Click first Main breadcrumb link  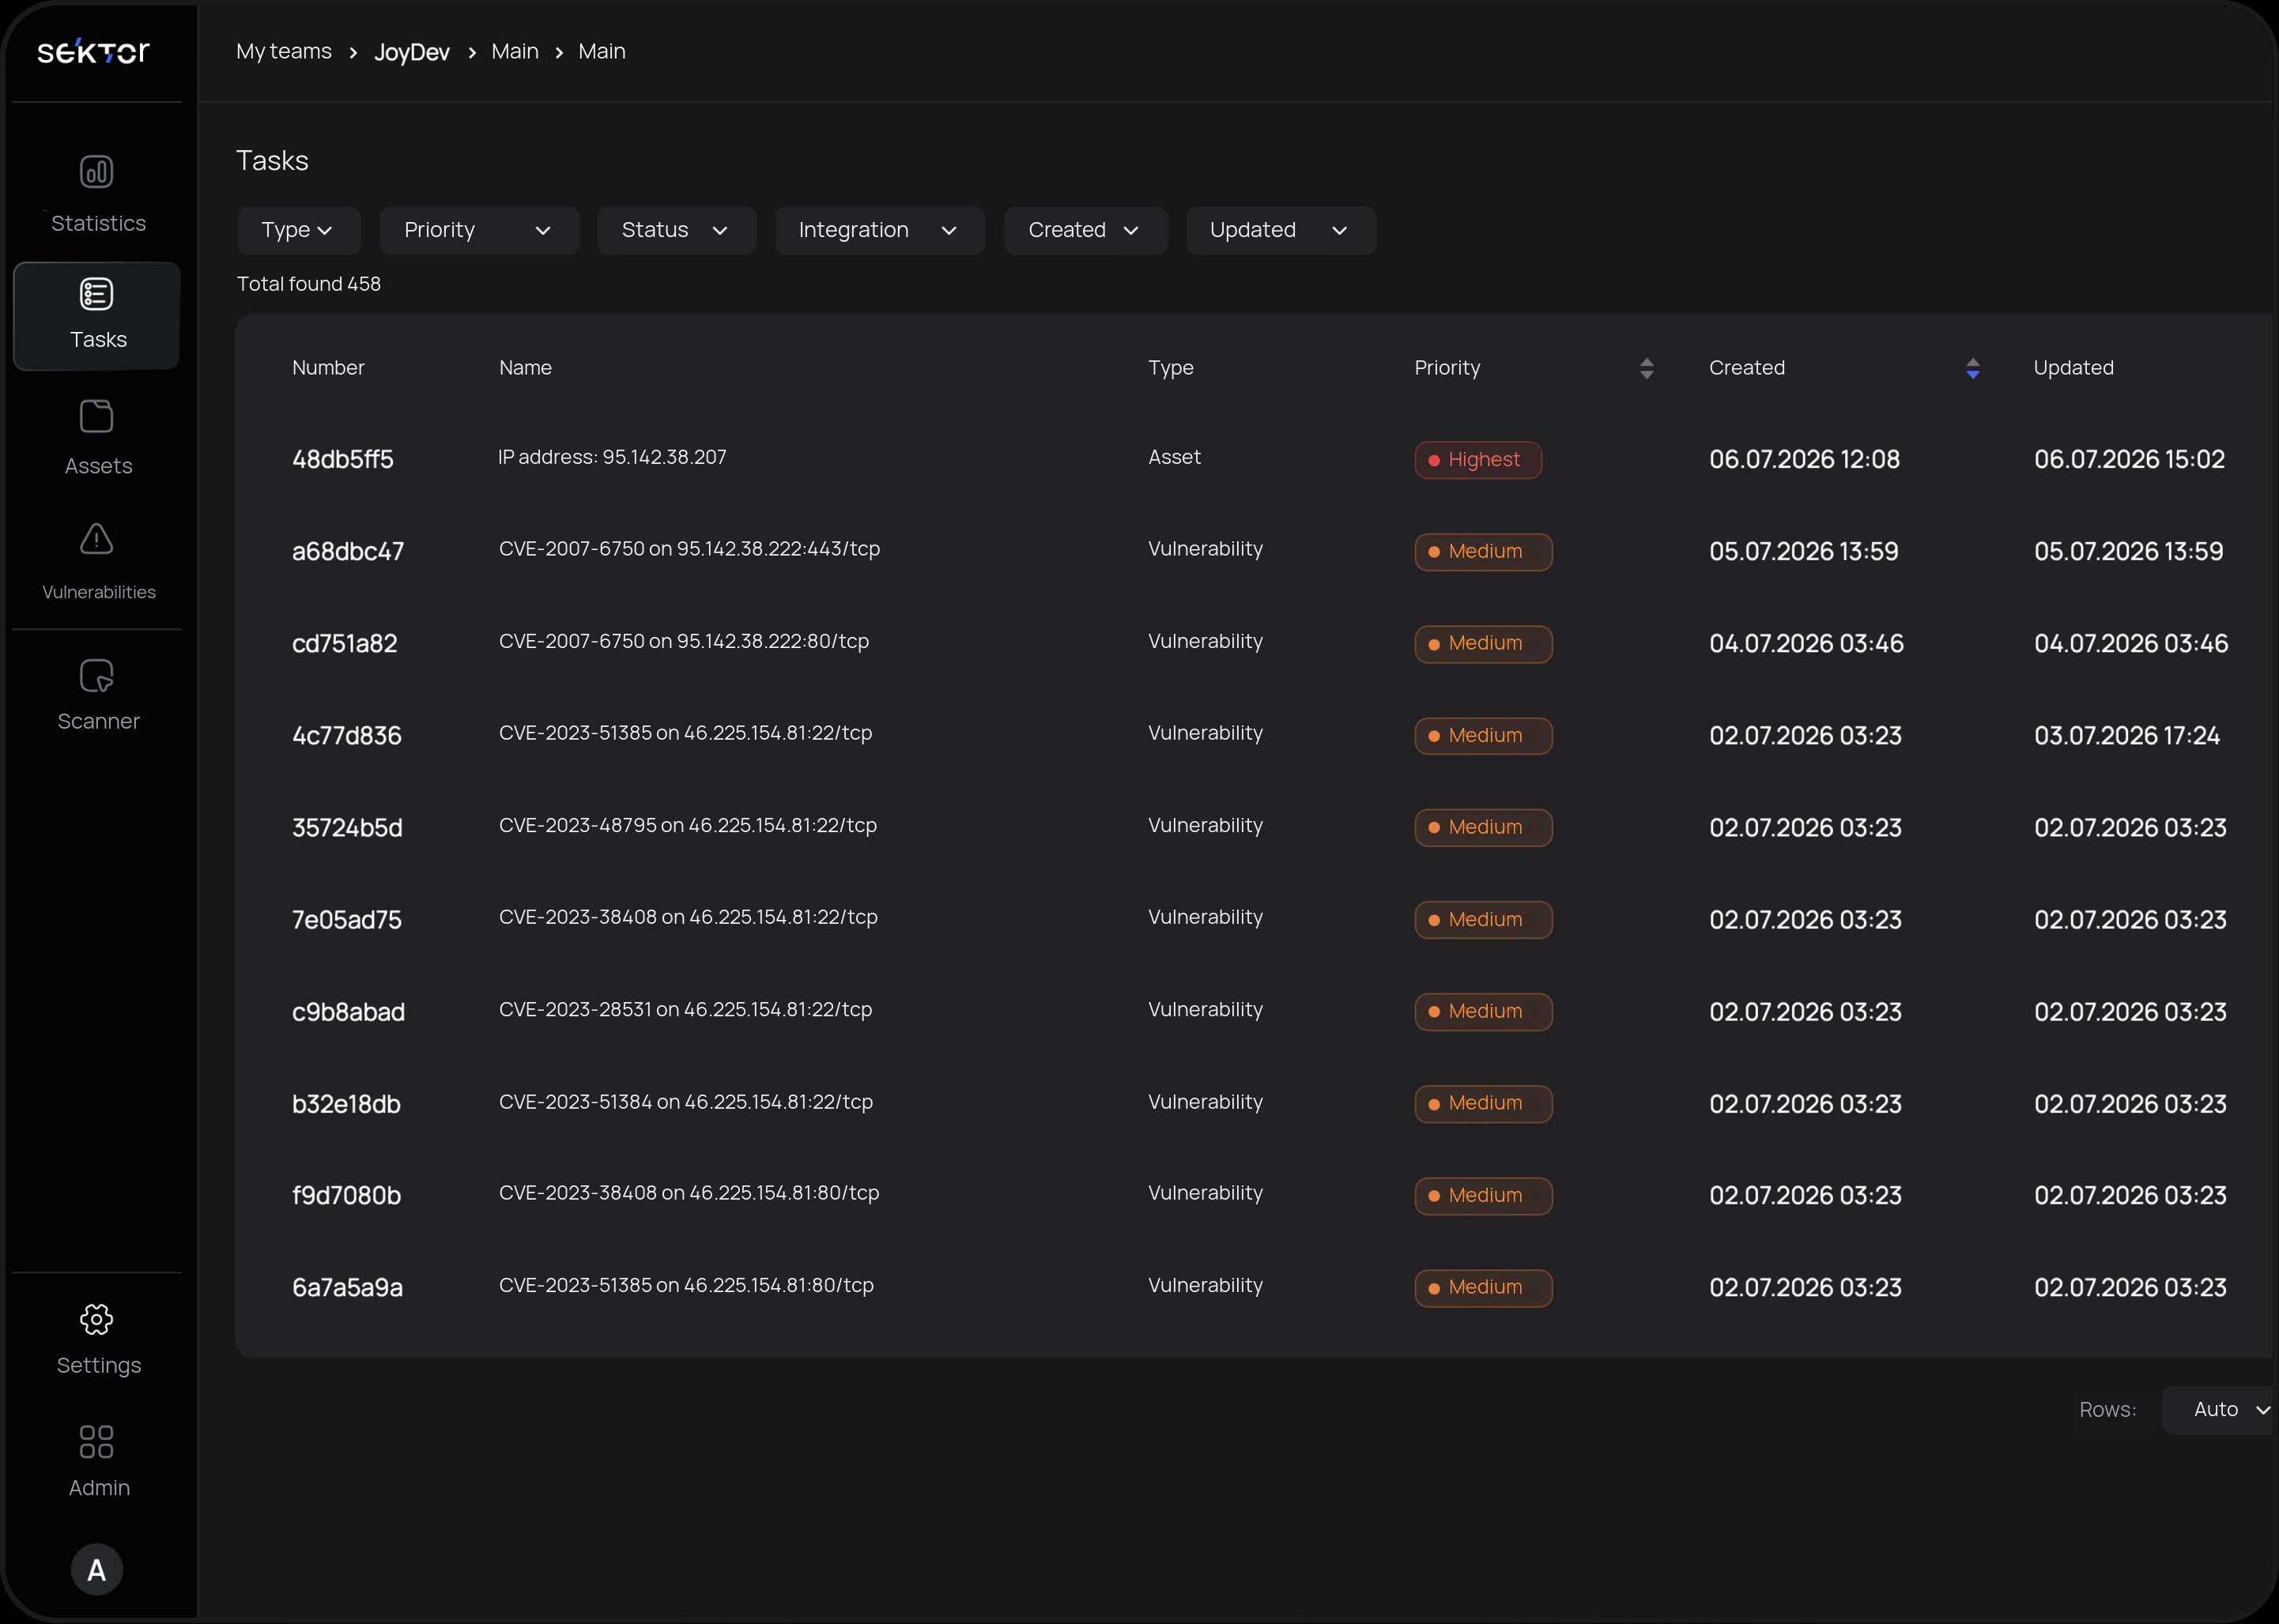515,51
